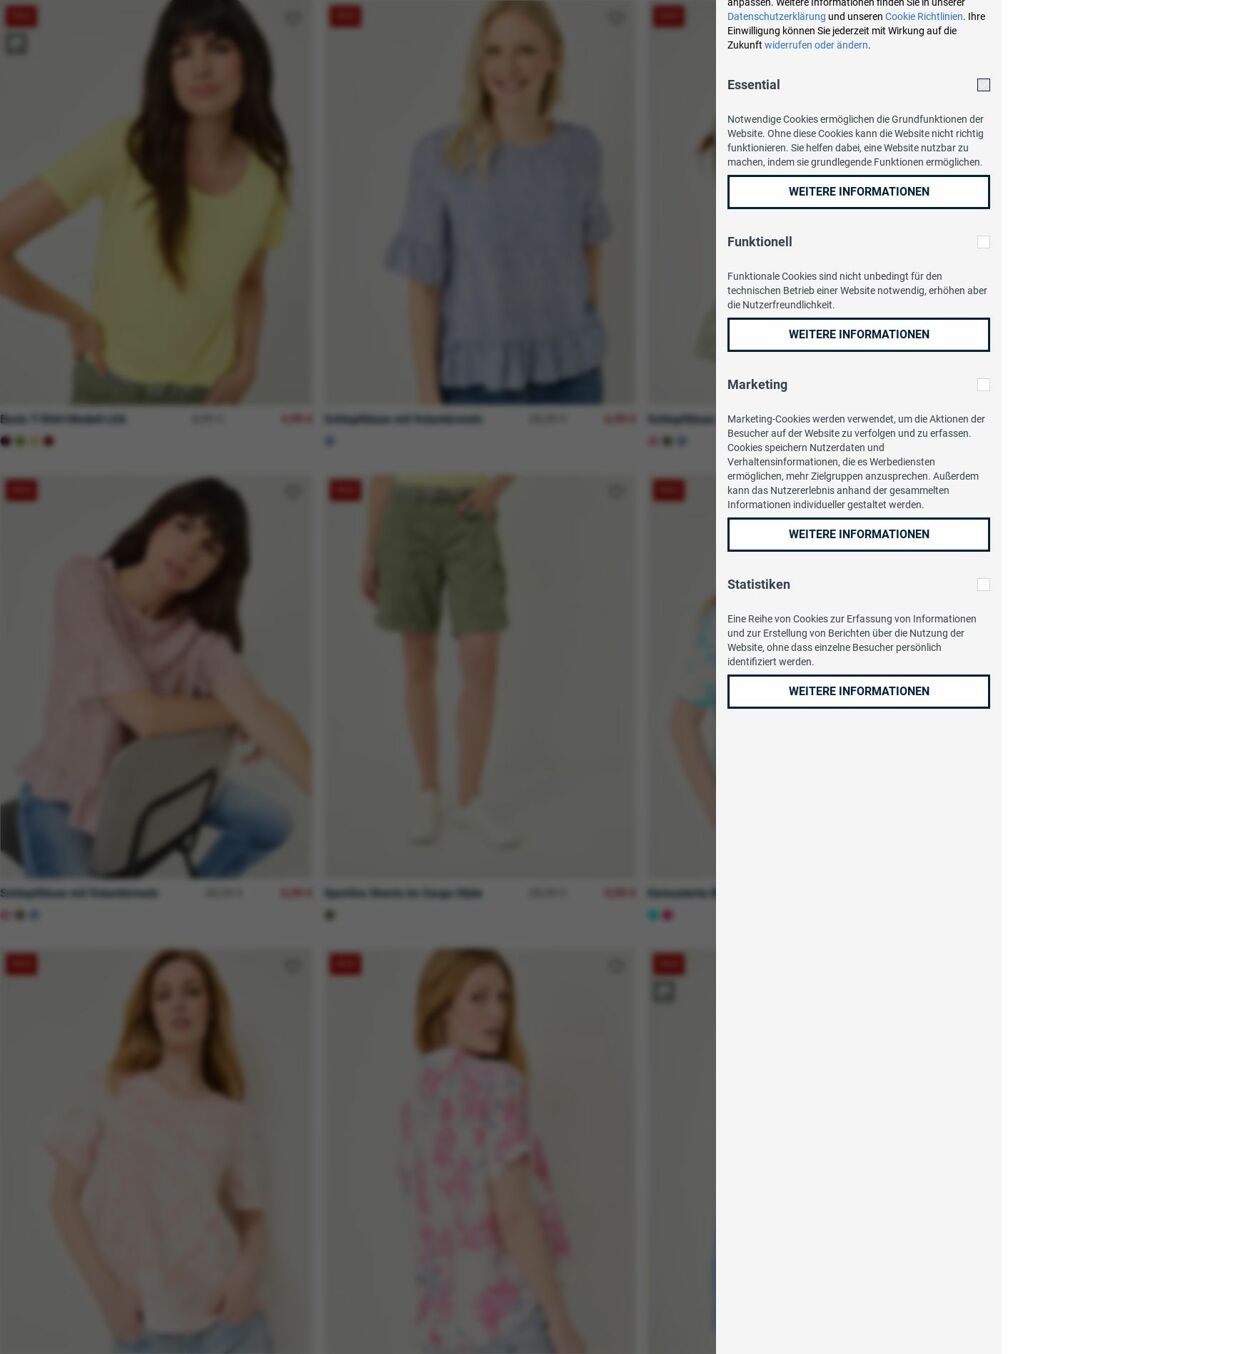
Task: Open the yellow T-shirt product image
Action: click(156, 202)
